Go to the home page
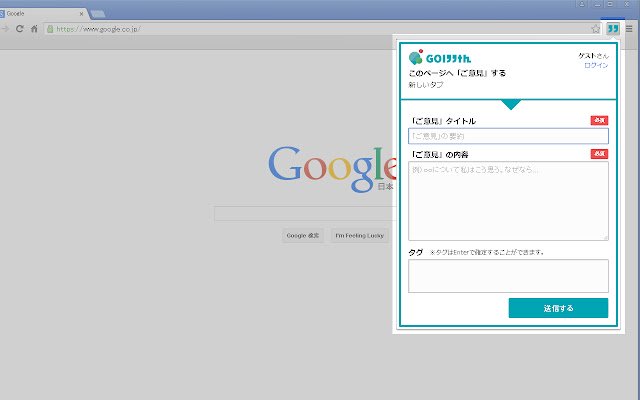640x400 pixels. coord(34,29)
